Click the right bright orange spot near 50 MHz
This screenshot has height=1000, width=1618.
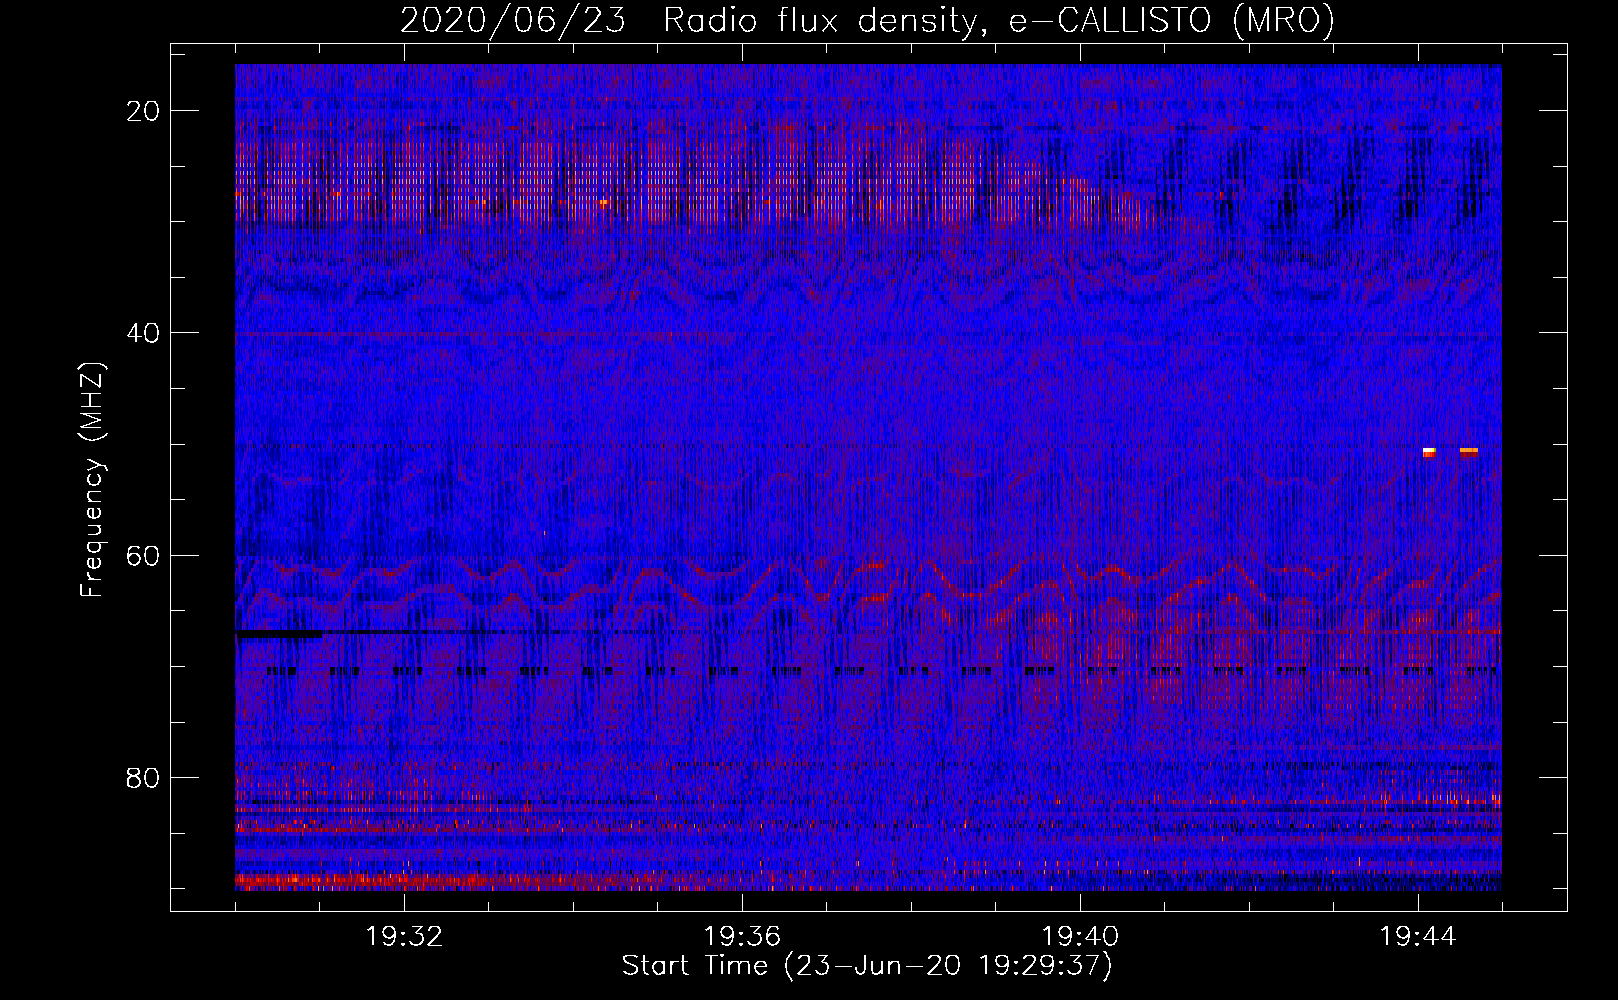coord(1468,452)
